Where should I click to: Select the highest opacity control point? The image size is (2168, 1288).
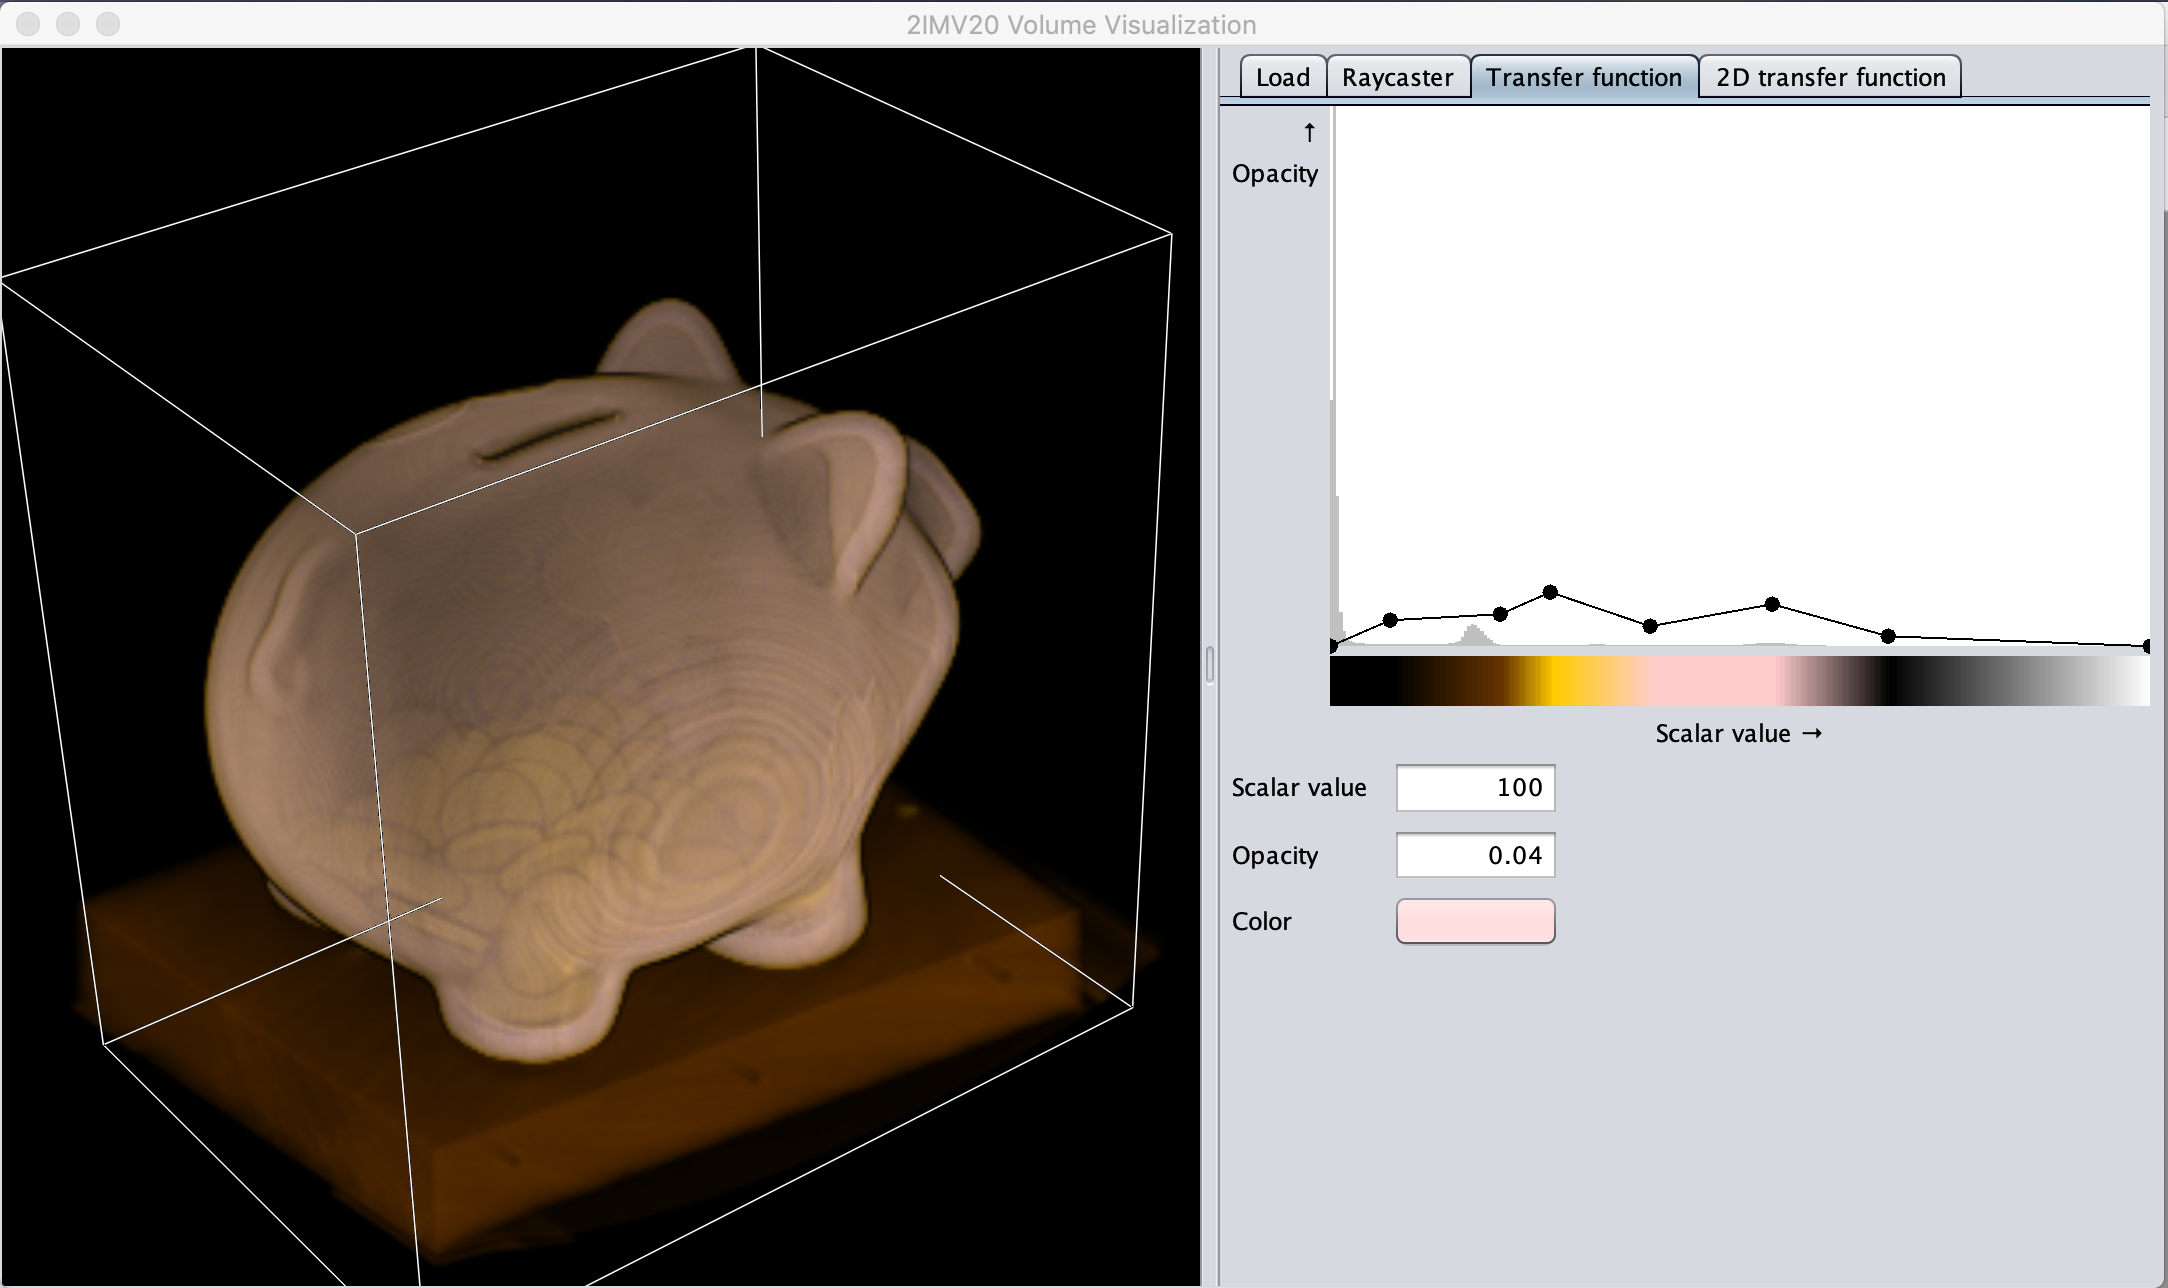[1550, 593]
